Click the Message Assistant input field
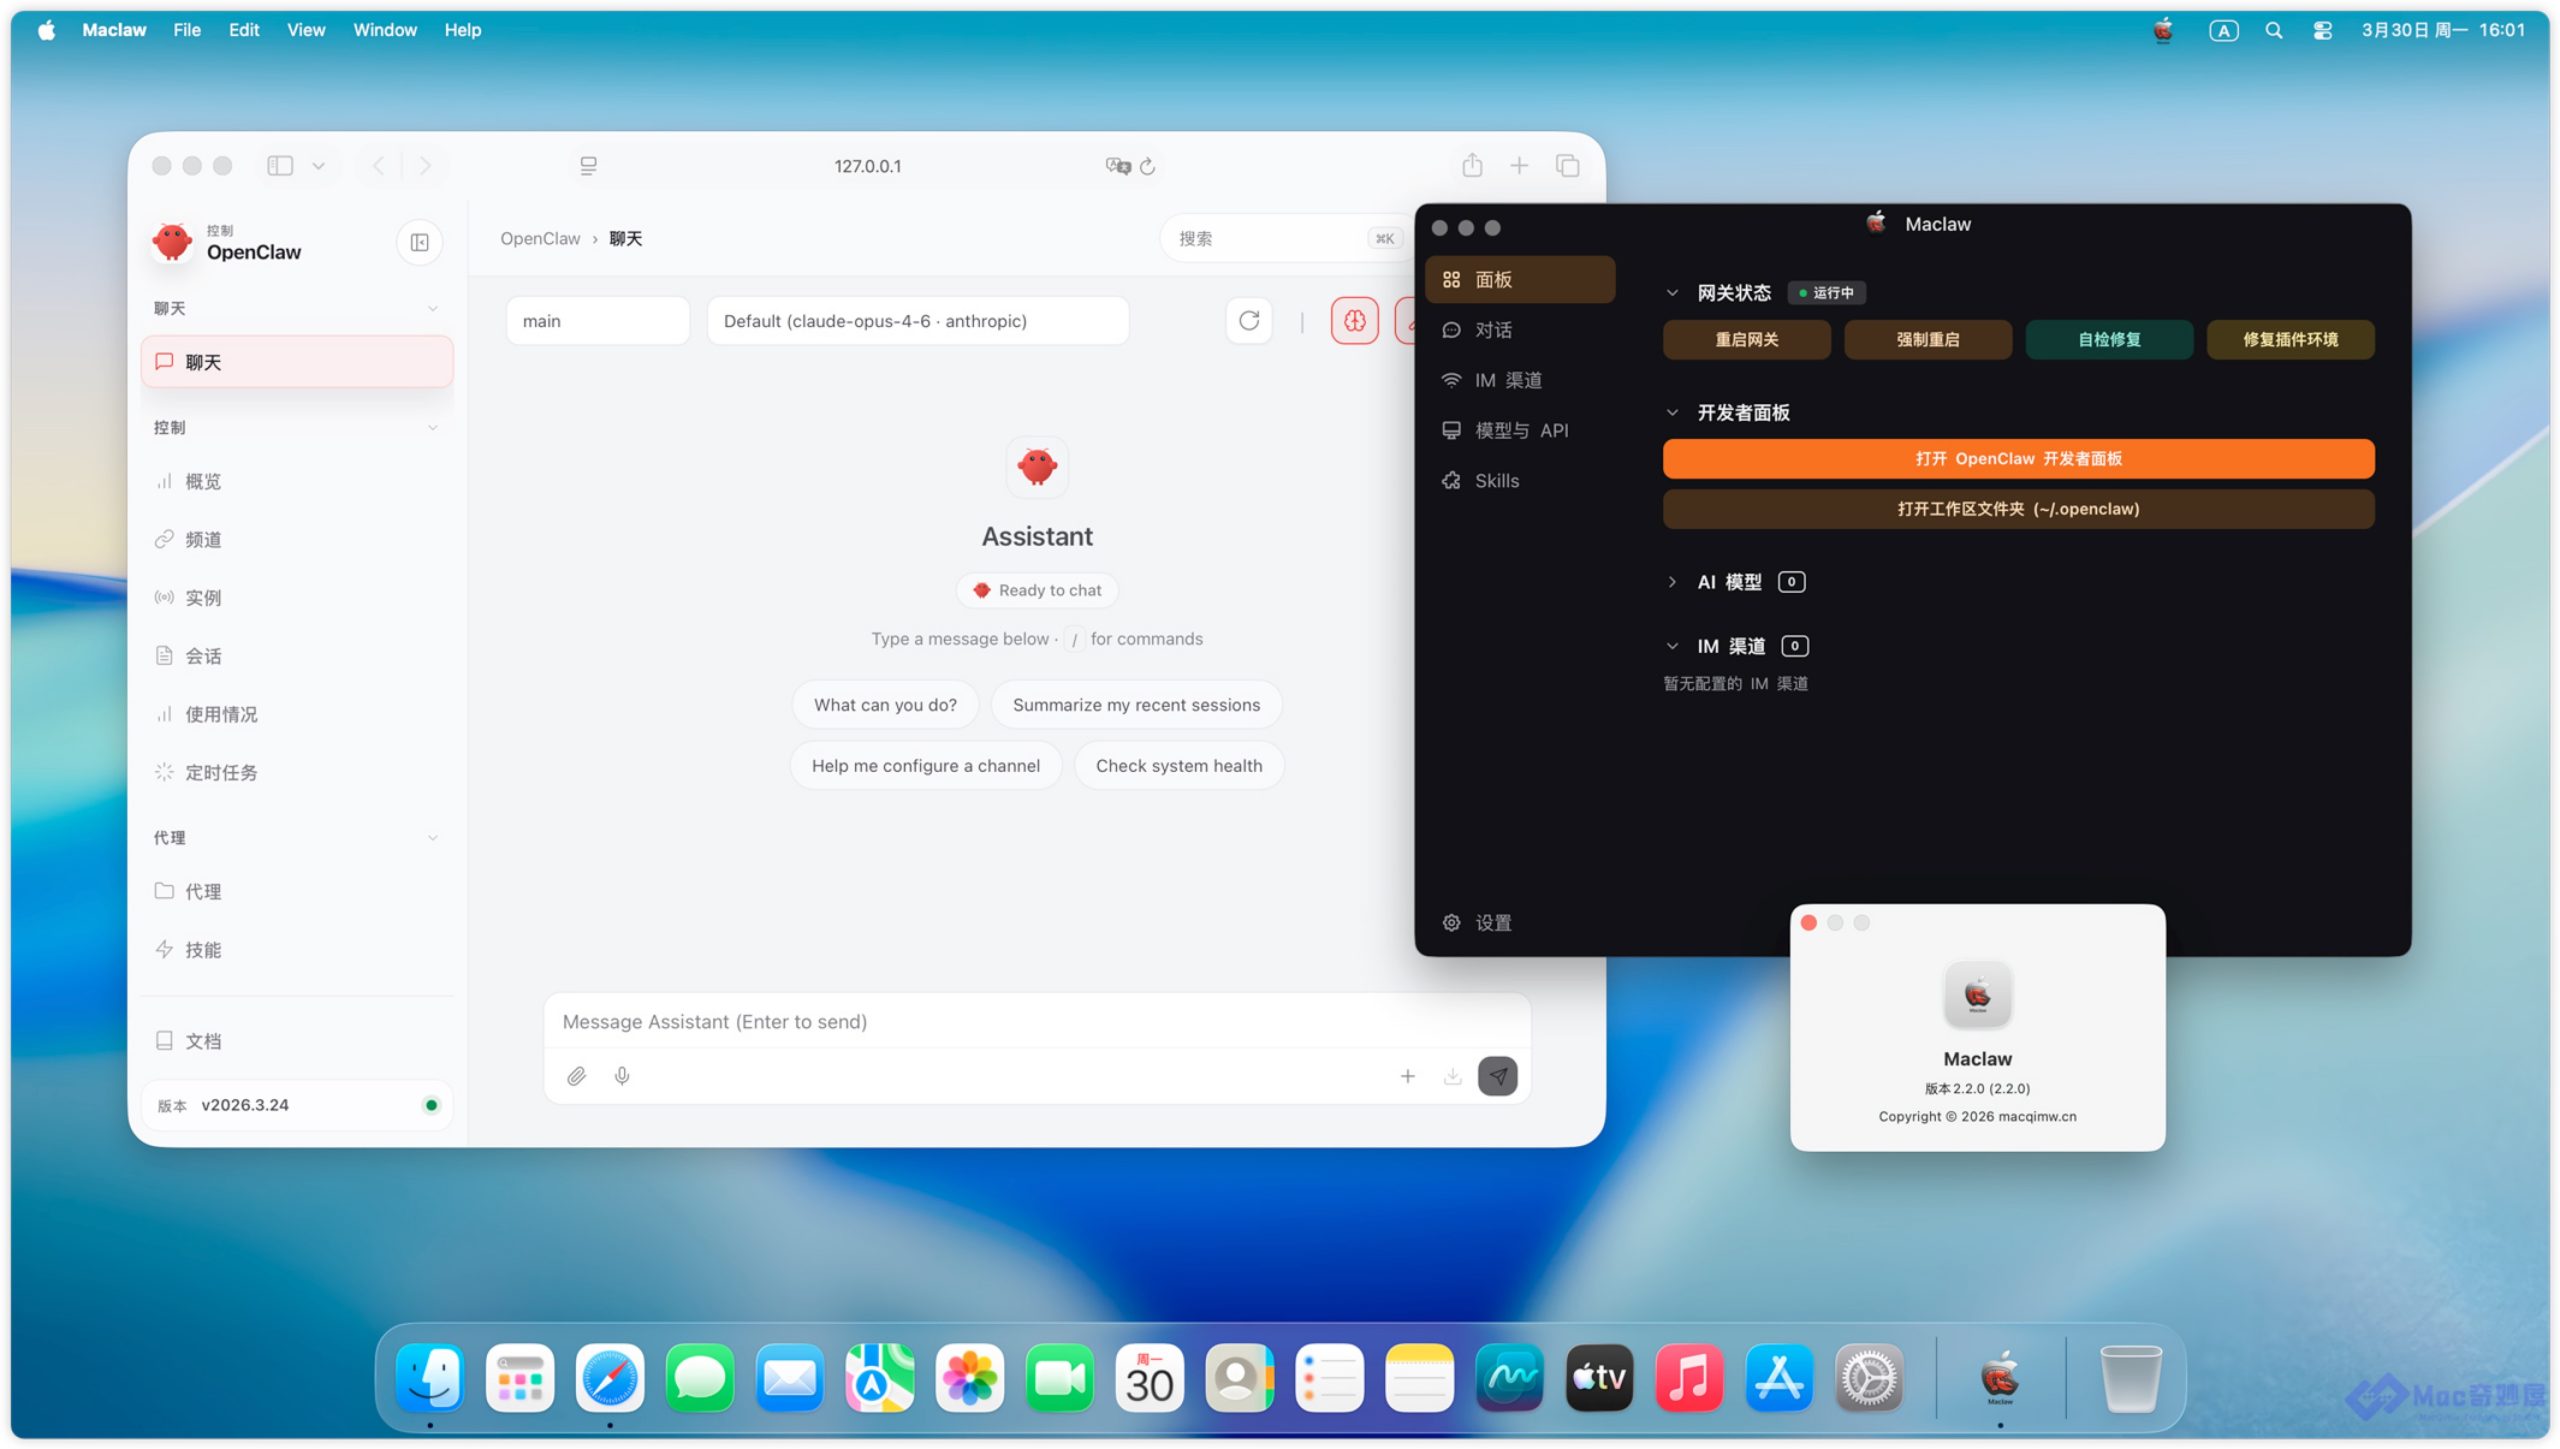Image resolution: width=2560 pixels, height=1449 pixels. point(1035,1022)
